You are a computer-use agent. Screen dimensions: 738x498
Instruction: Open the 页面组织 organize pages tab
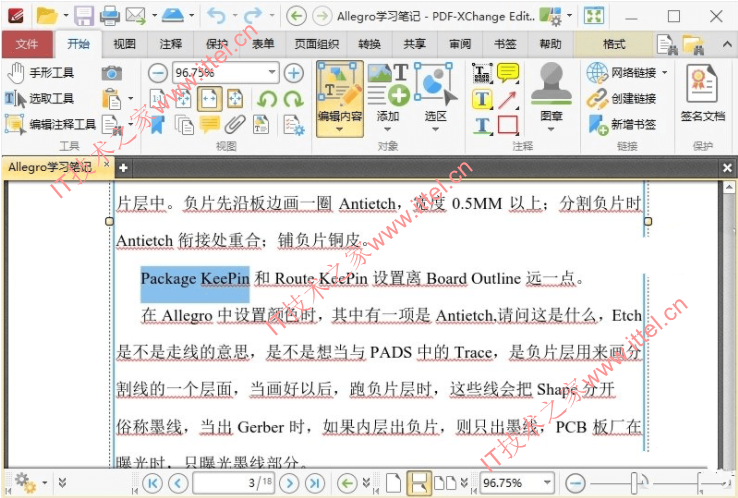[317, 44]
